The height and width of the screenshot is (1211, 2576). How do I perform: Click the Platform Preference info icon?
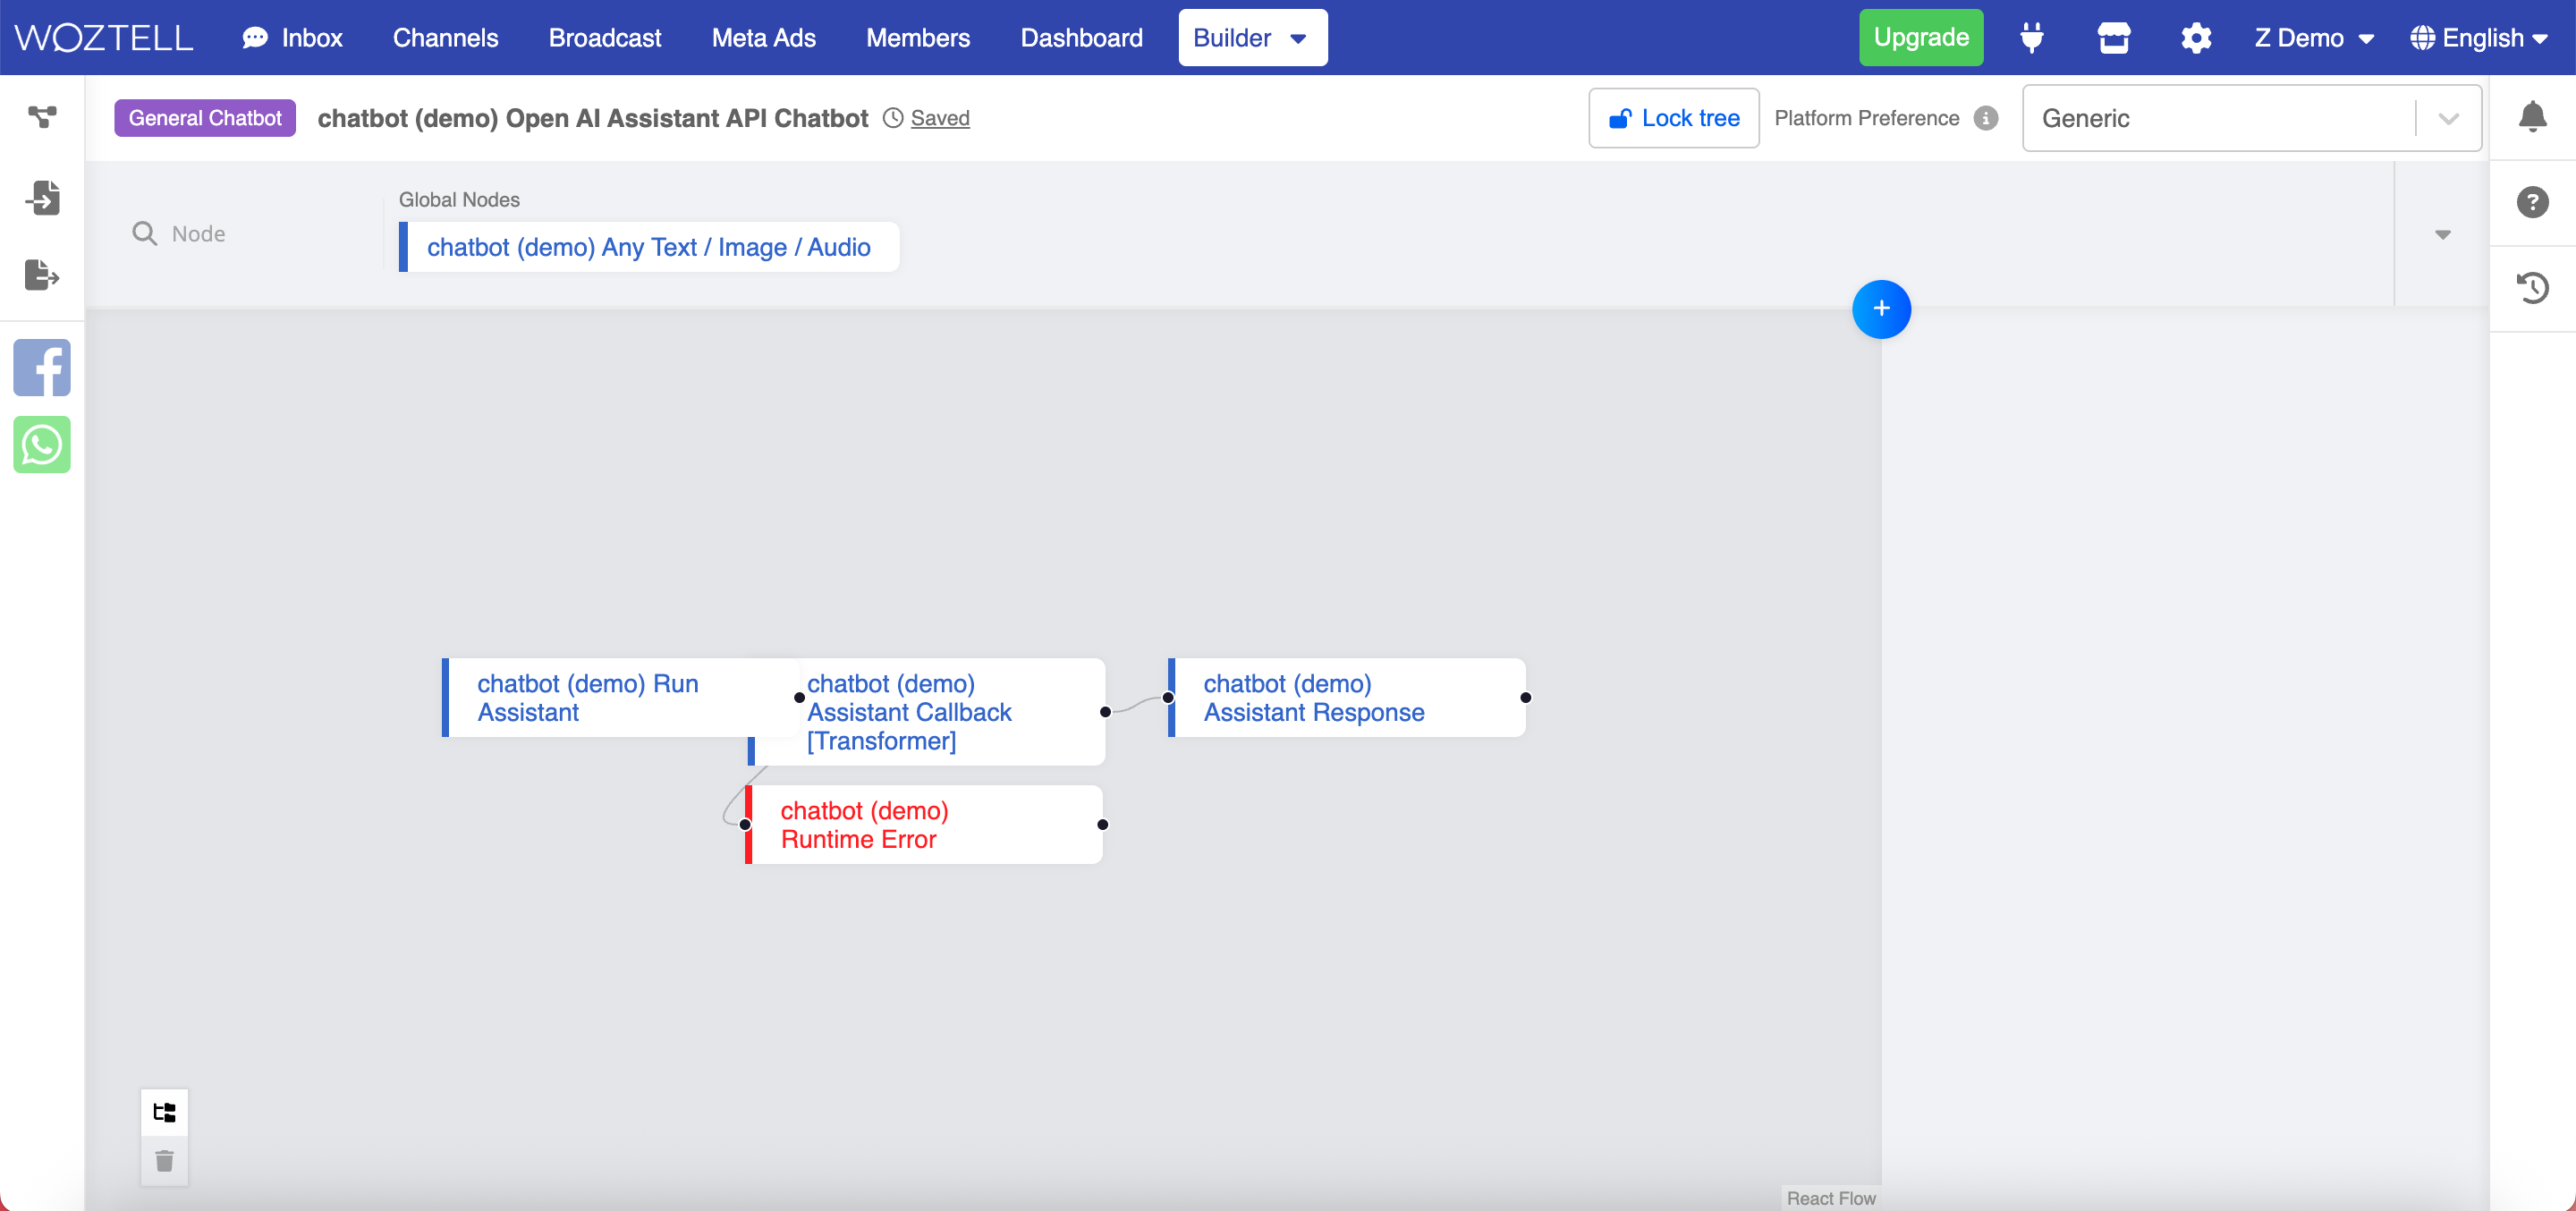pos(1986,118)
